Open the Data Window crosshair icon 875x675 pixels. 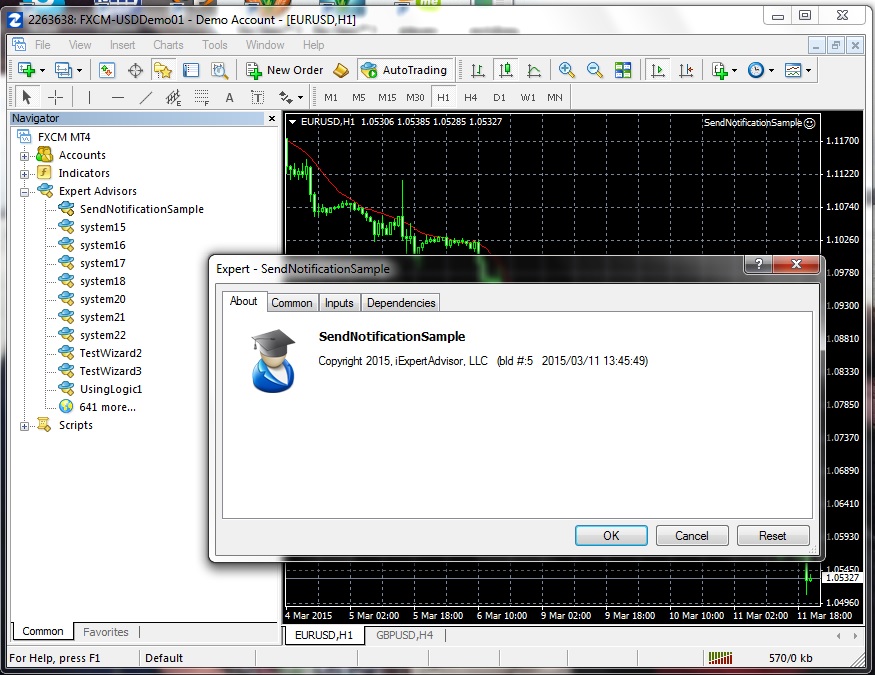[x=135, y=70]
